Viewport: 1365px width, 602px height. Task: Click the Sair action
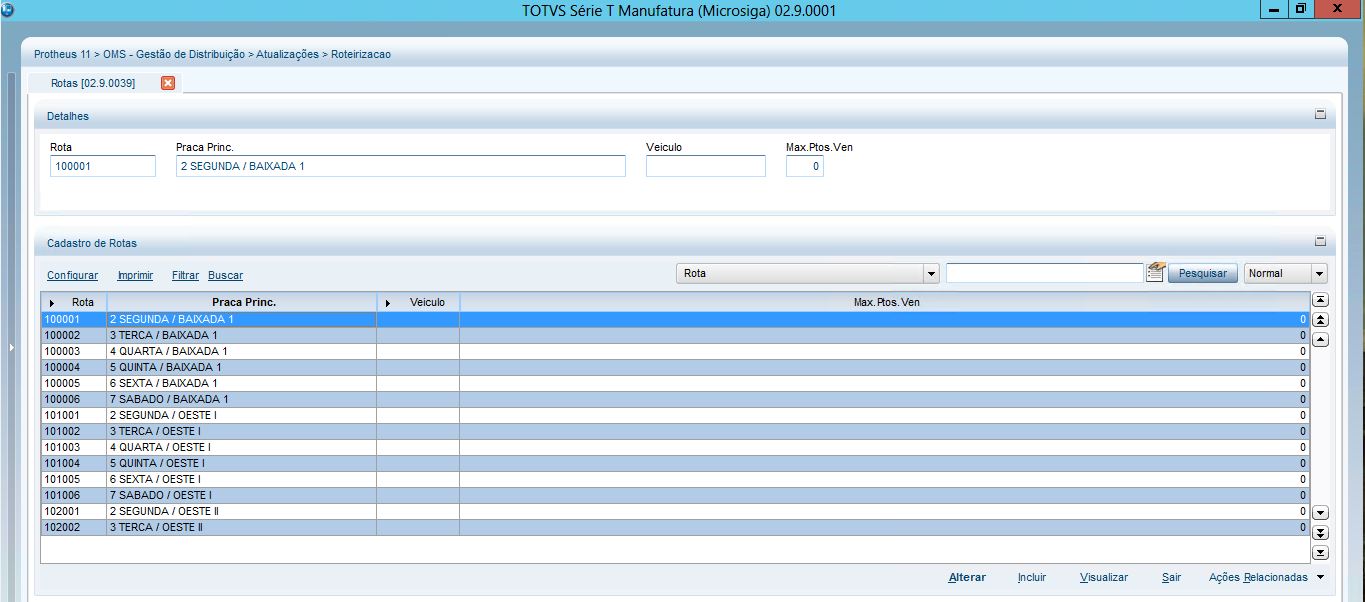click(x=1171, y=577)
